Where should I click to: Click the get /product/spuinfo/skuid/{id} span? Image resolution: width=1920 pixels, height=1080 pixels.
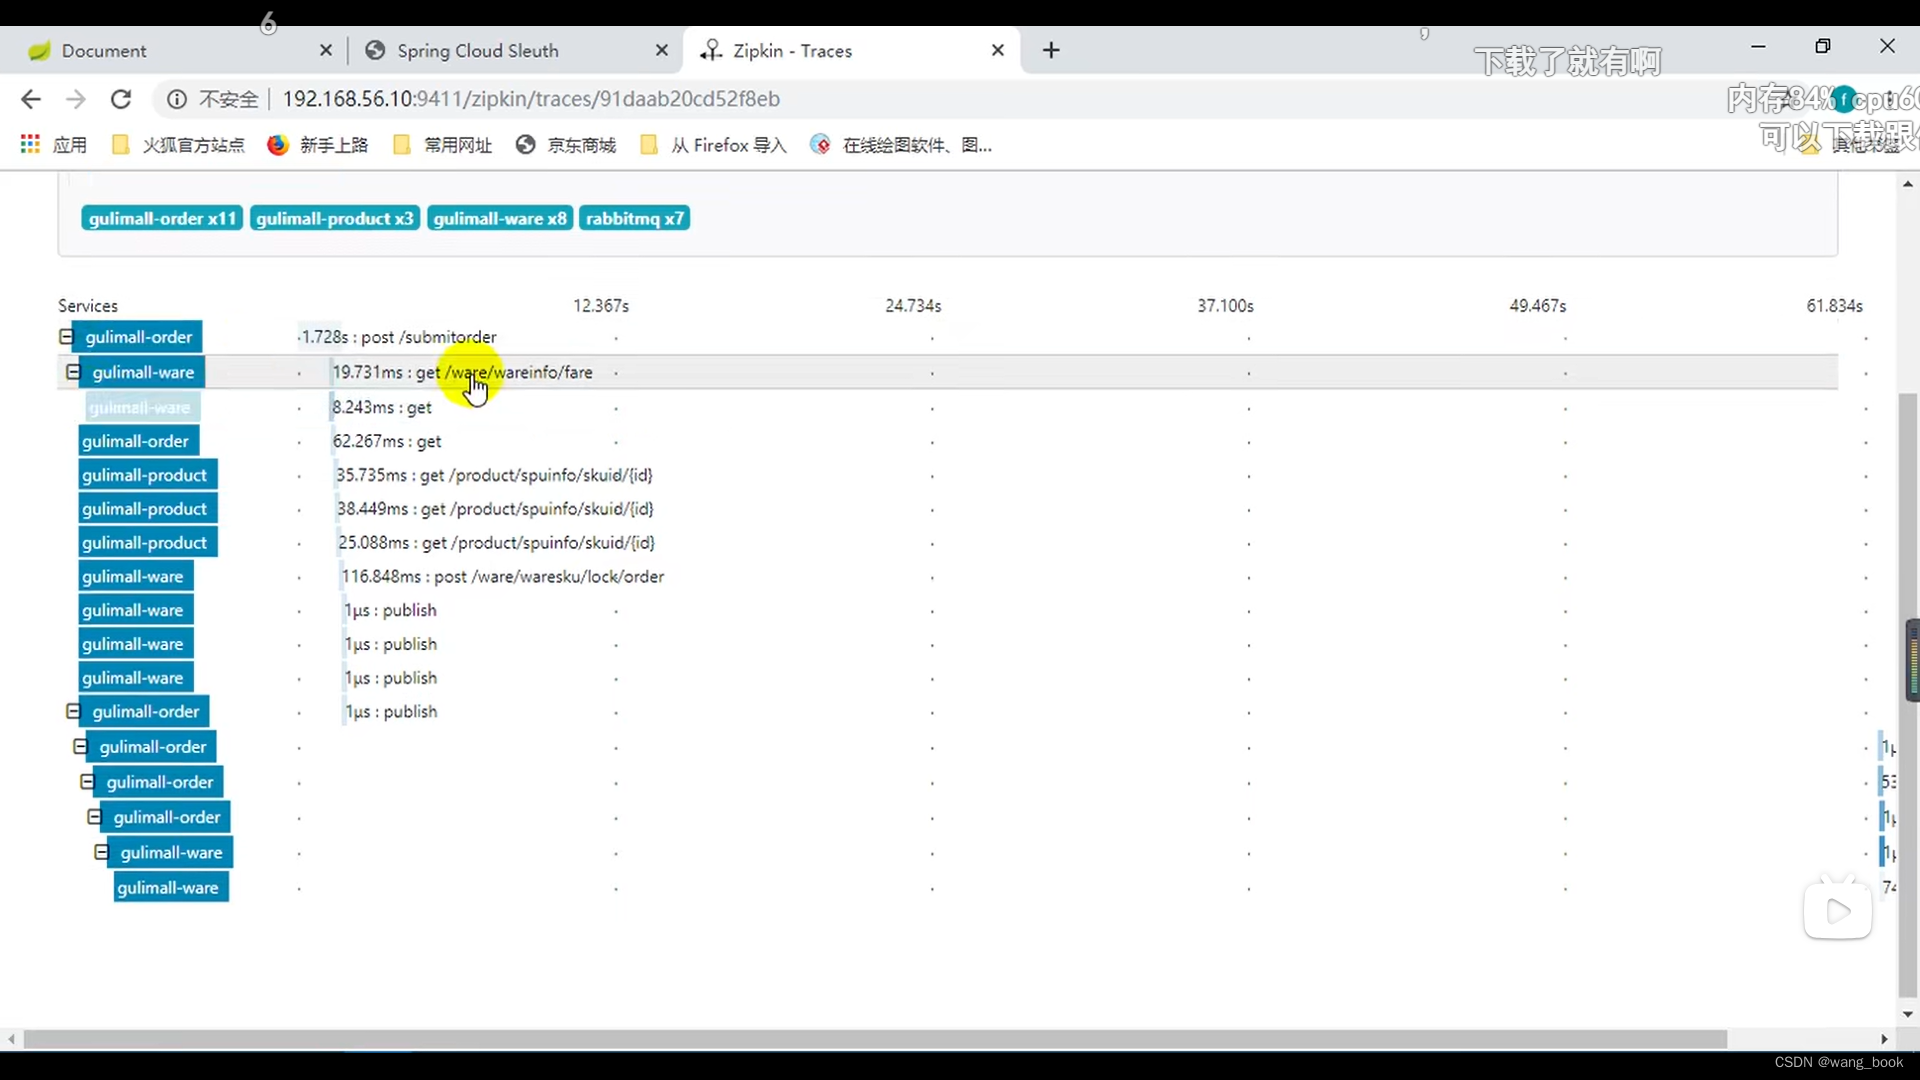click(495, 475)
